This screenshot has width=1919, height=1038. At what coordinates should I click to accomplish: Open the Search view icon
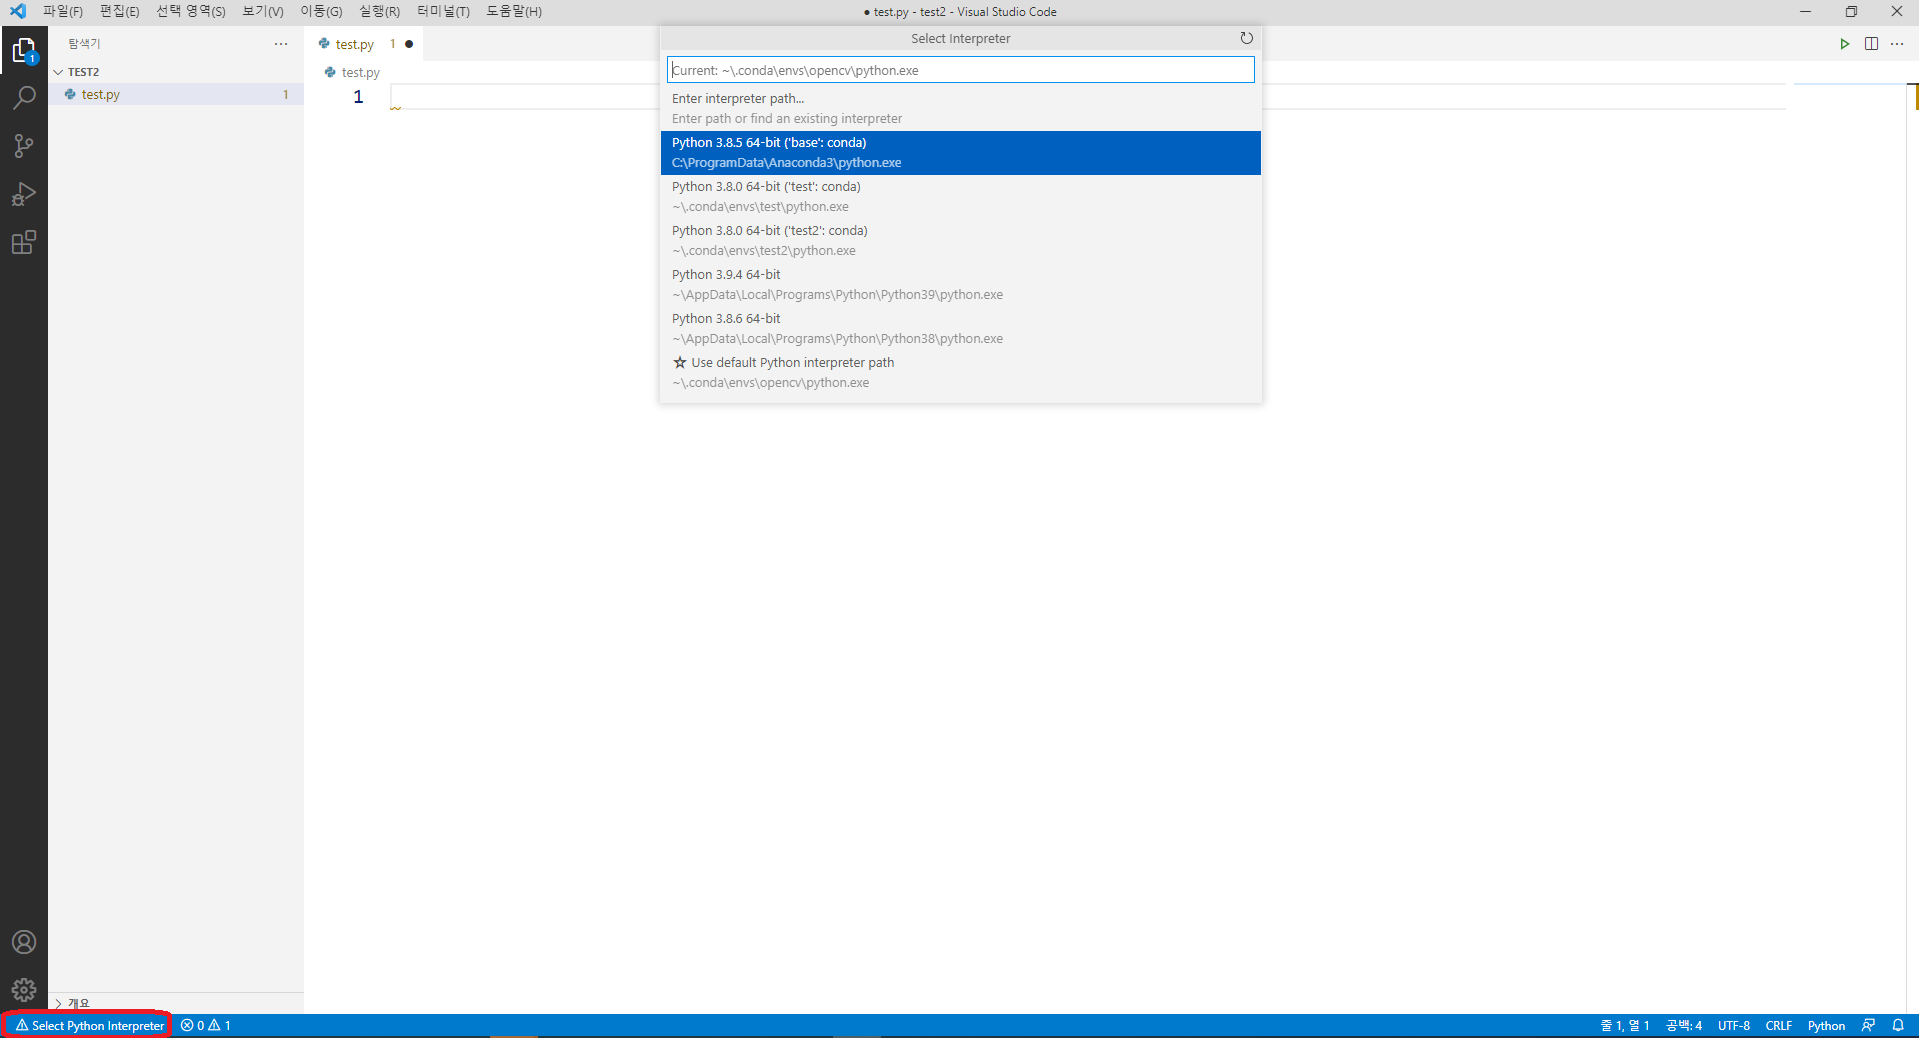tap(24, 97)
